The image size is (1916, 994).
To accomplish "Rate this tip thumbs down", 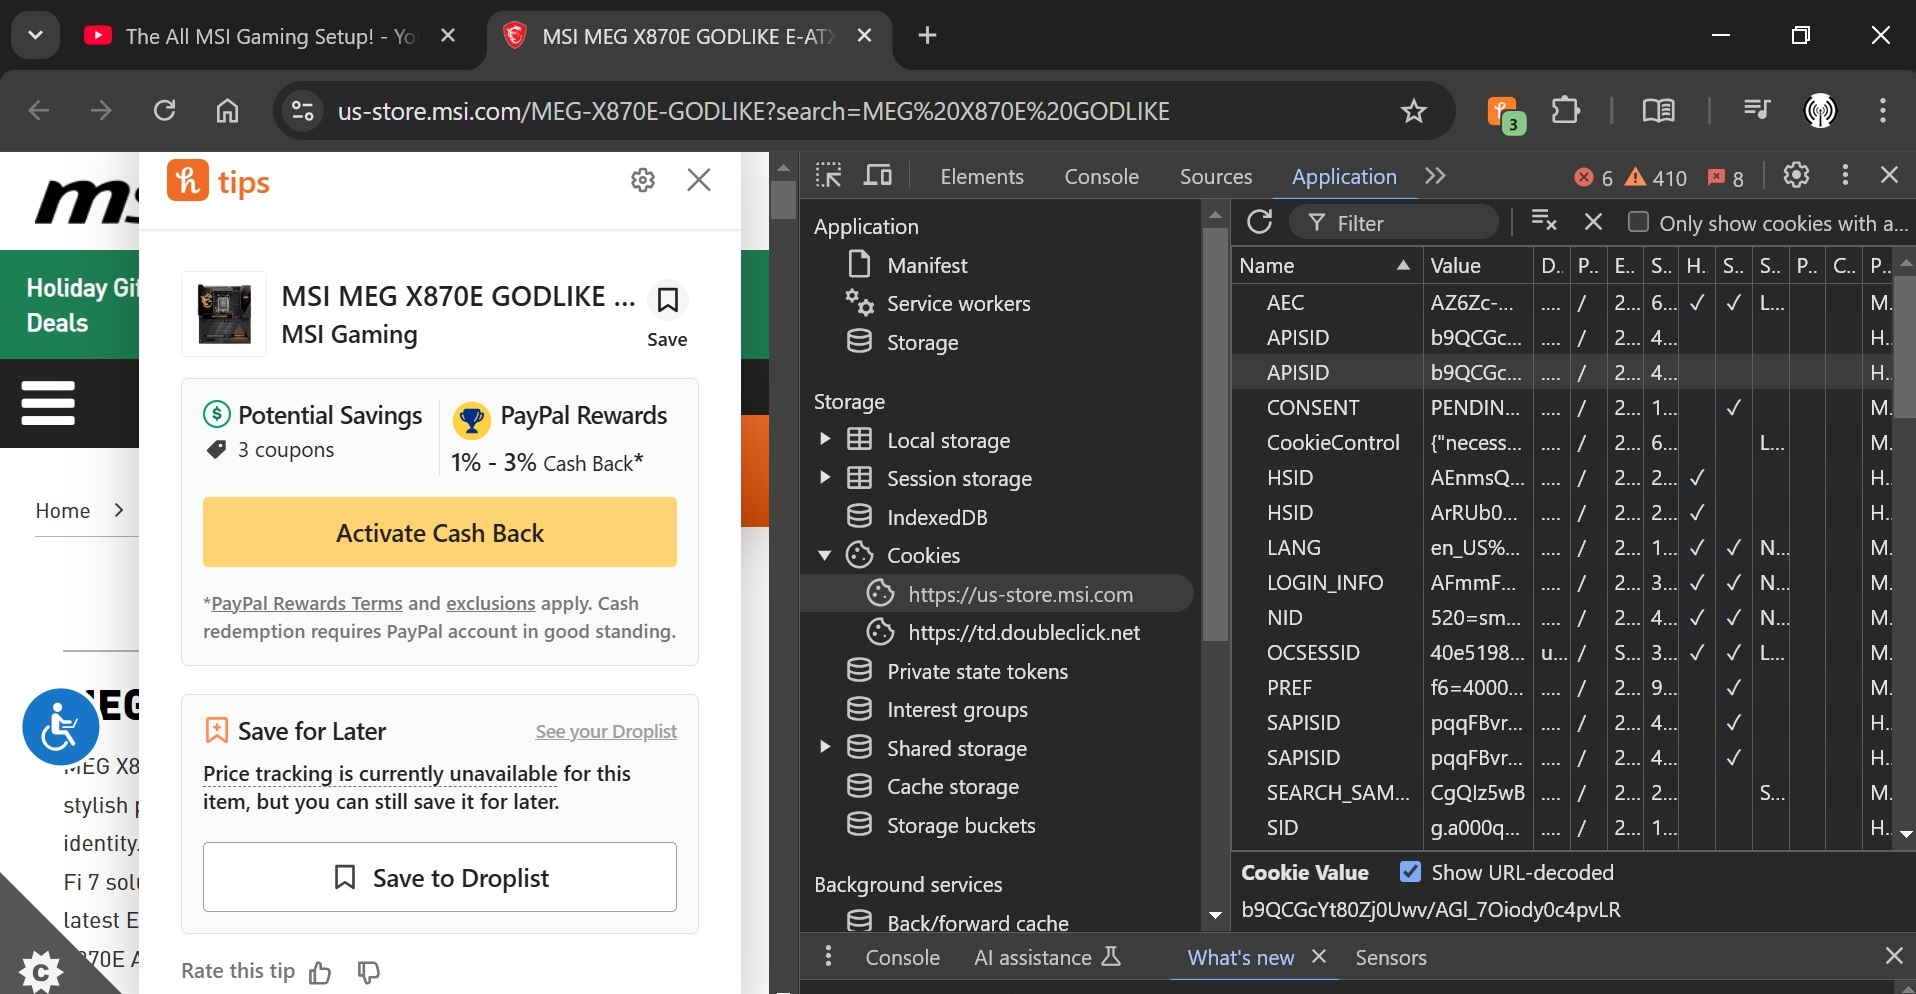I will pos(369,972).
